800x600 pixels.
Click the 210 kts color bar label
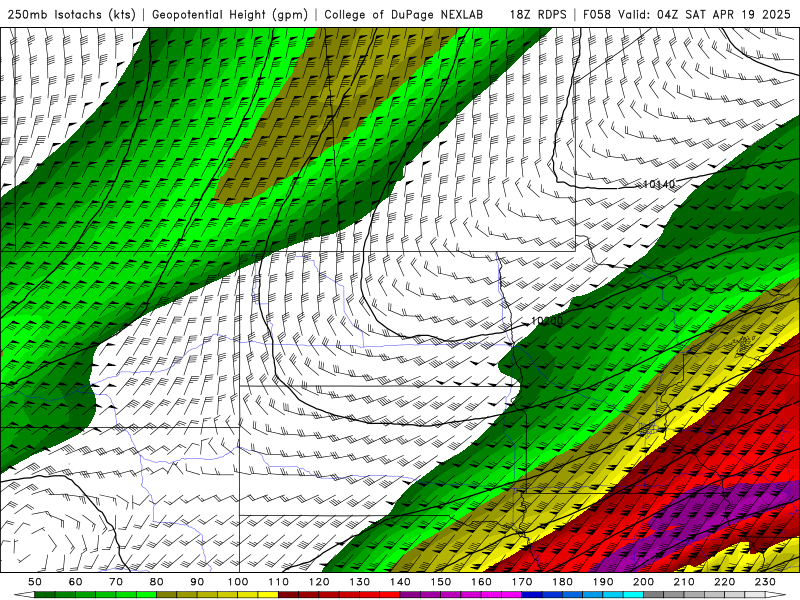coord(684,582)
